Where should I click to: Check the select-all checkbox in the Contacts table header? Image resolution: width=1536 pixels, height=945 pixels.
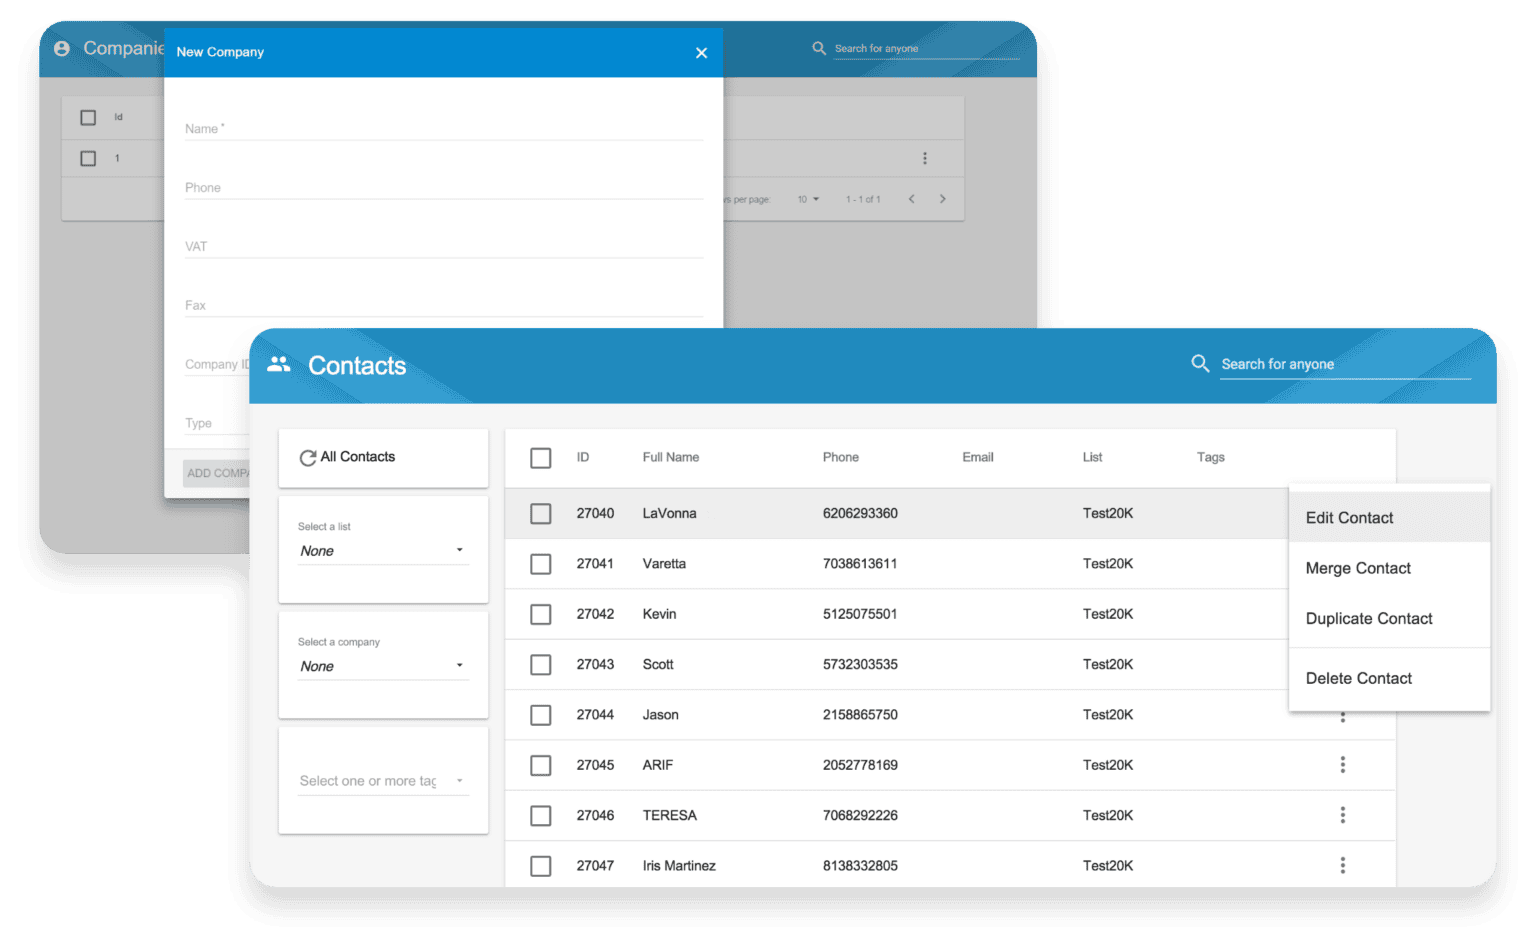point(541,457)
